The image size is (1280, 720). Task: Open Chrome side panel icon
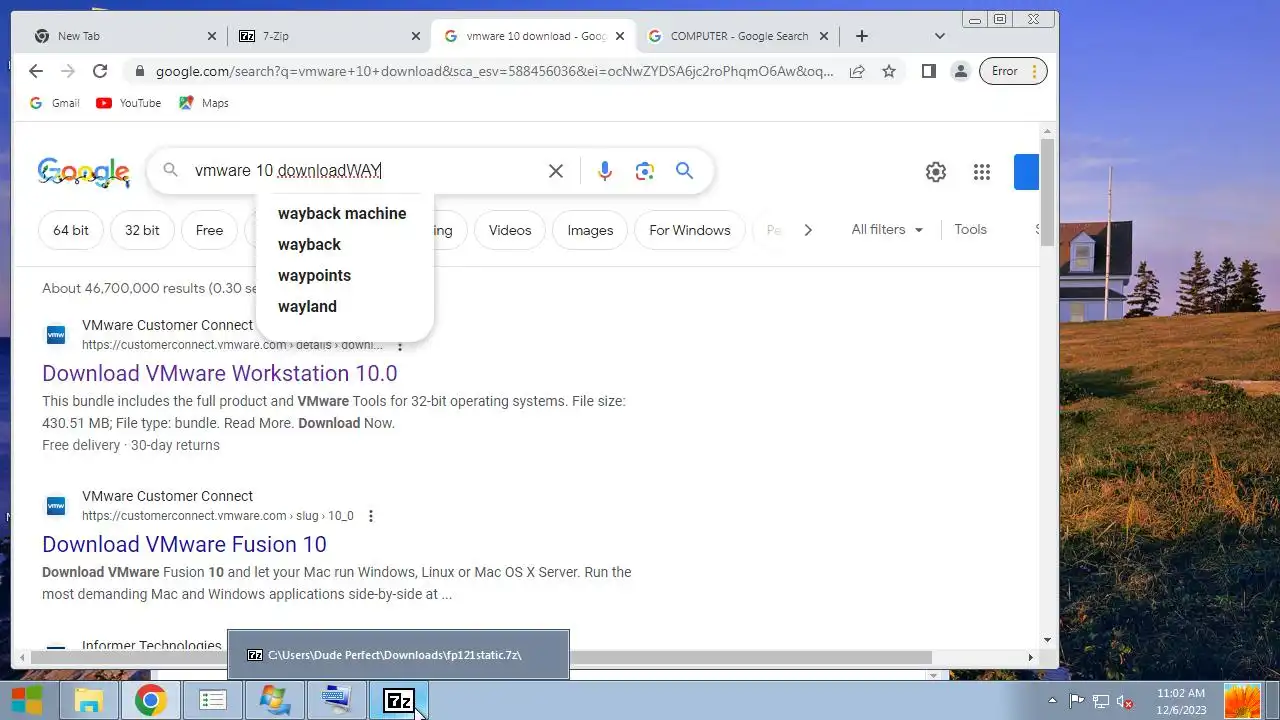click(929, 71)
